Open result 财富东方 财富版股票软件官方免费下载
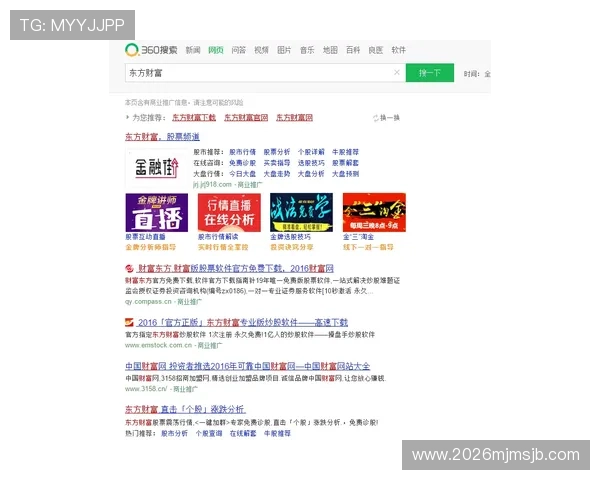This screenshot has height=480, width=600. 236,268
